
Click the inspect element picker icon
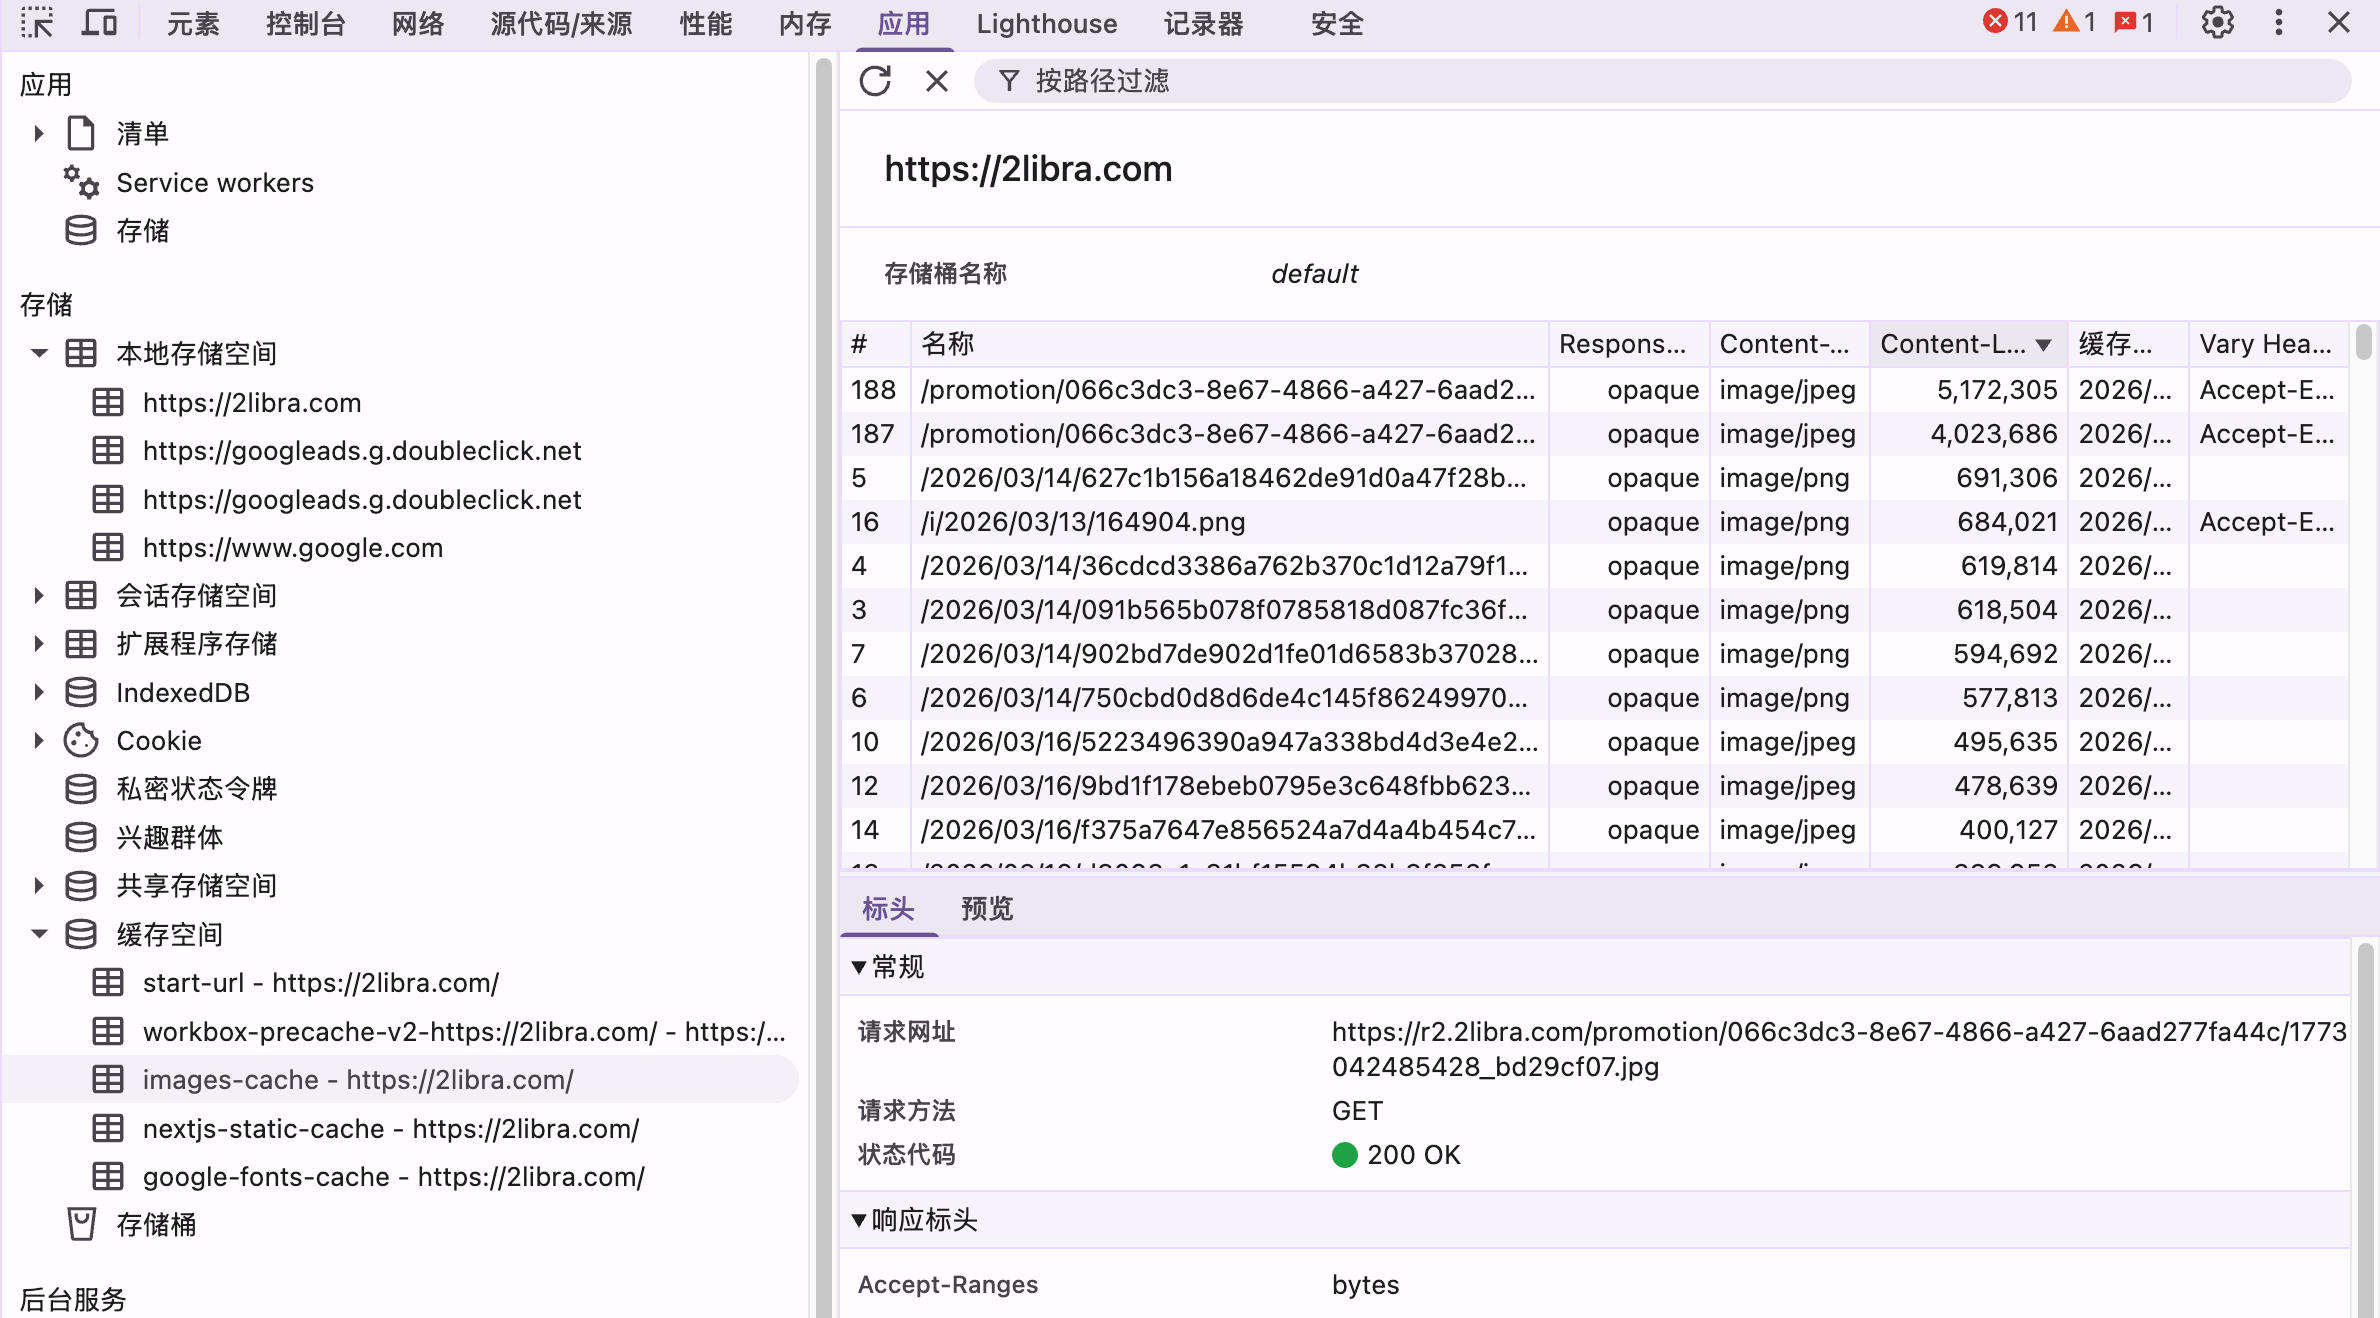37,22
